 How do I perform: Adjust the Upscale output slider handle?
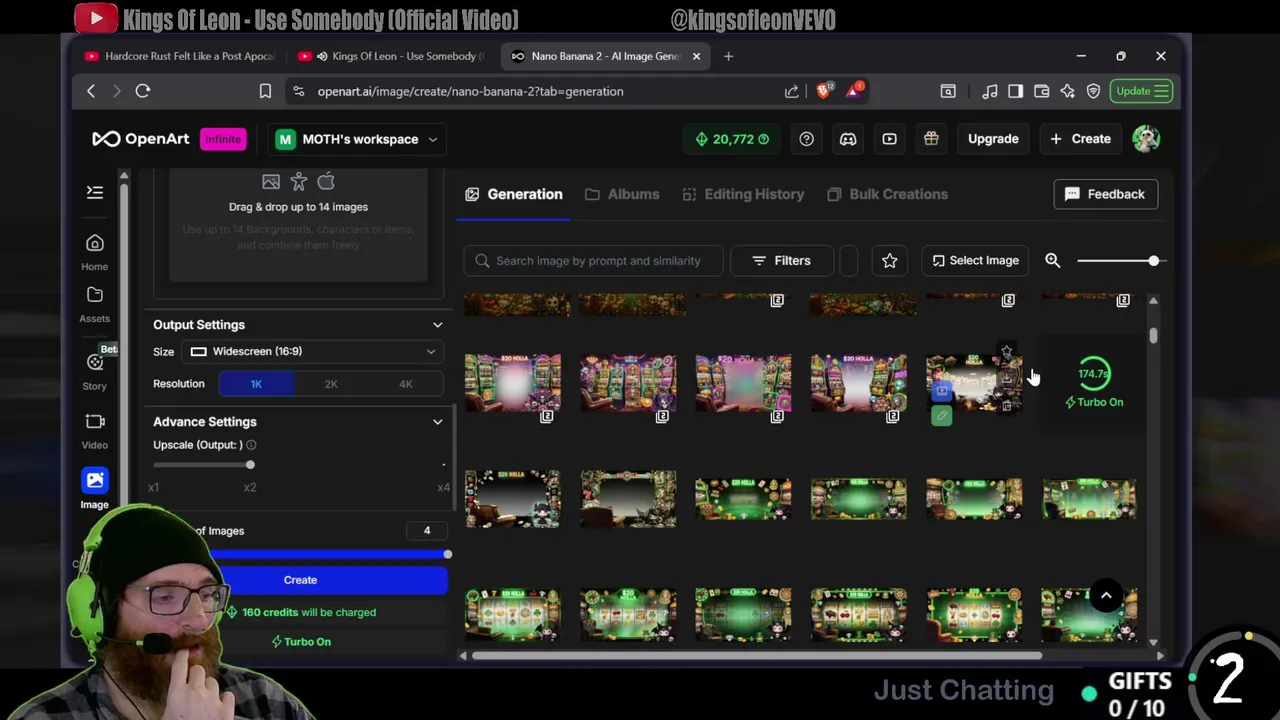tap(250, 465)
